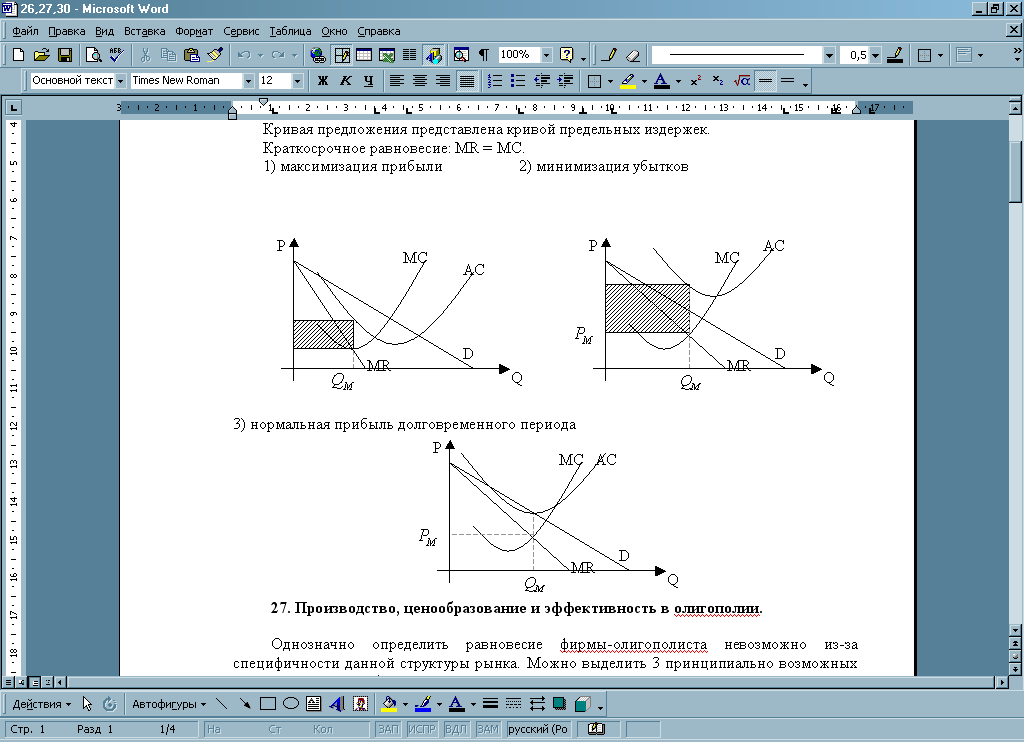The image size is (1024, 742).
Task: Open the Формат menu
Action: pyautogui.click(x=194, y=31)
